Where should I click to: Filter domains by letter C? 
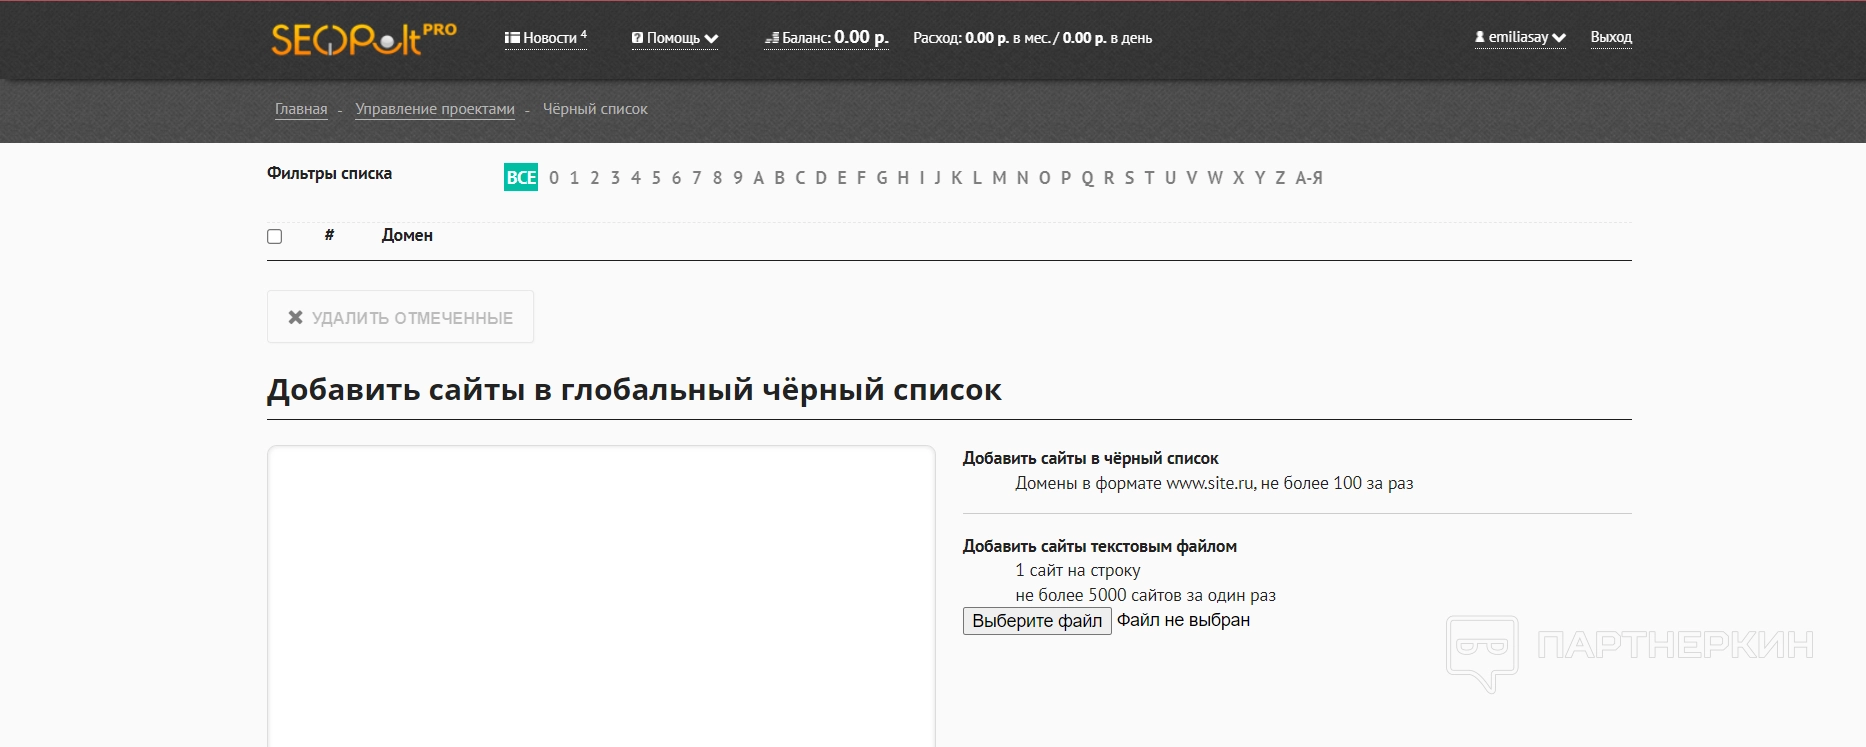[800, 178]
